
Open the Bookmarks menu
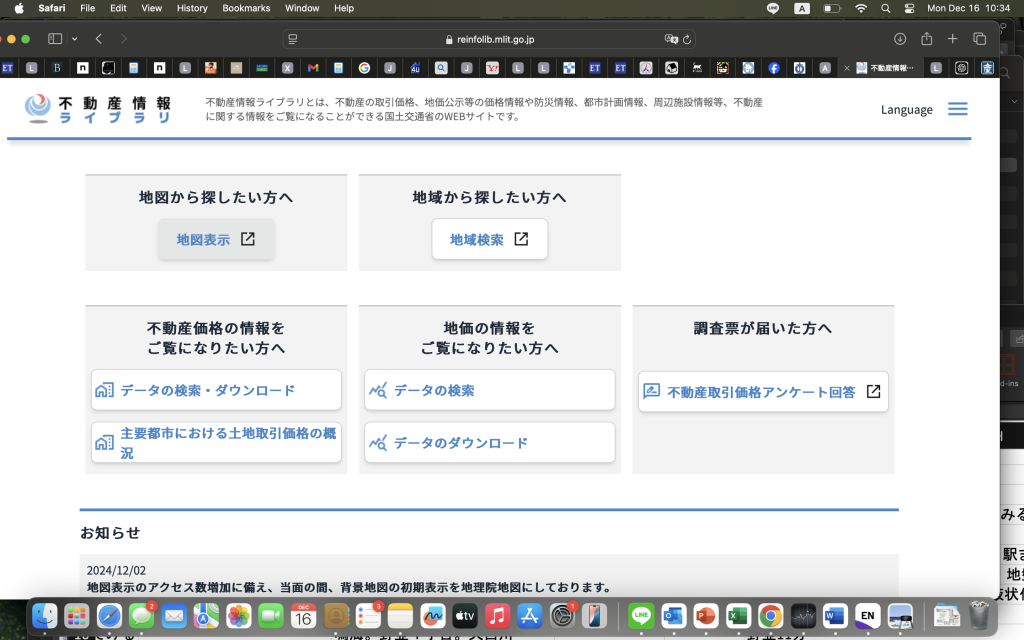[246, 8]
